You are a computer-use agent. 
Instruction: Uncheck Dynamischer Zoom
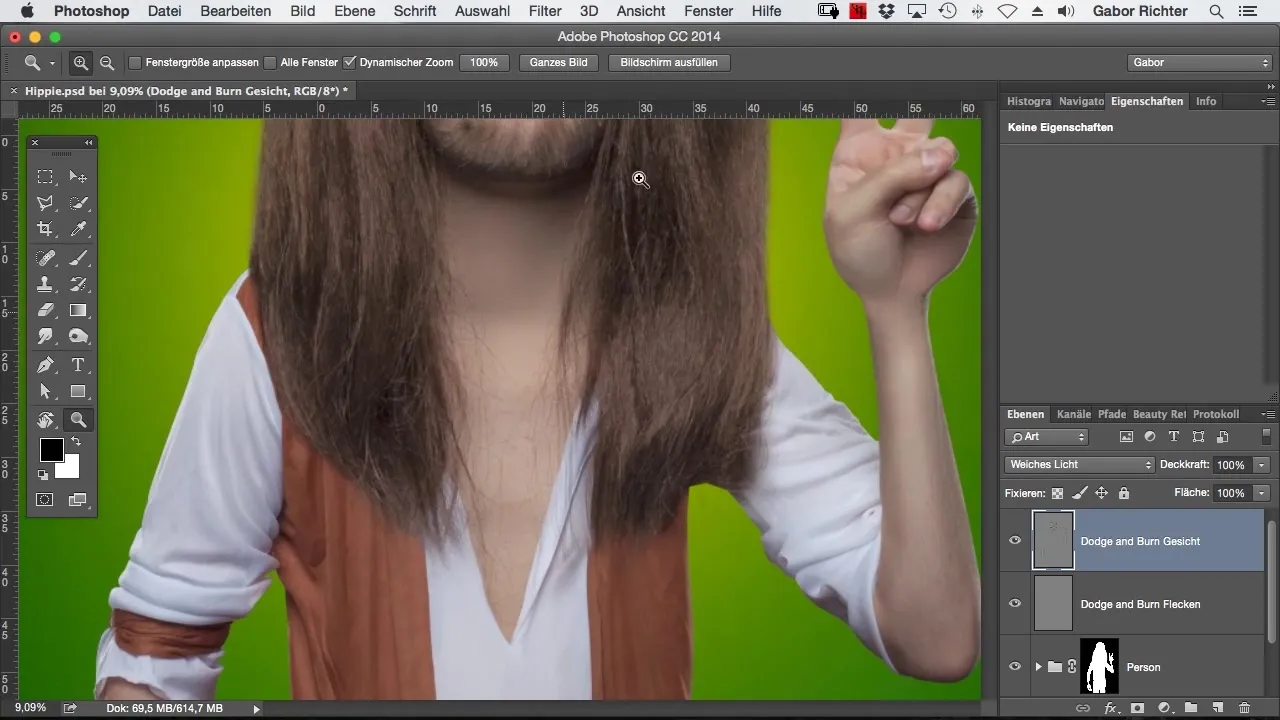click(350, 62)
